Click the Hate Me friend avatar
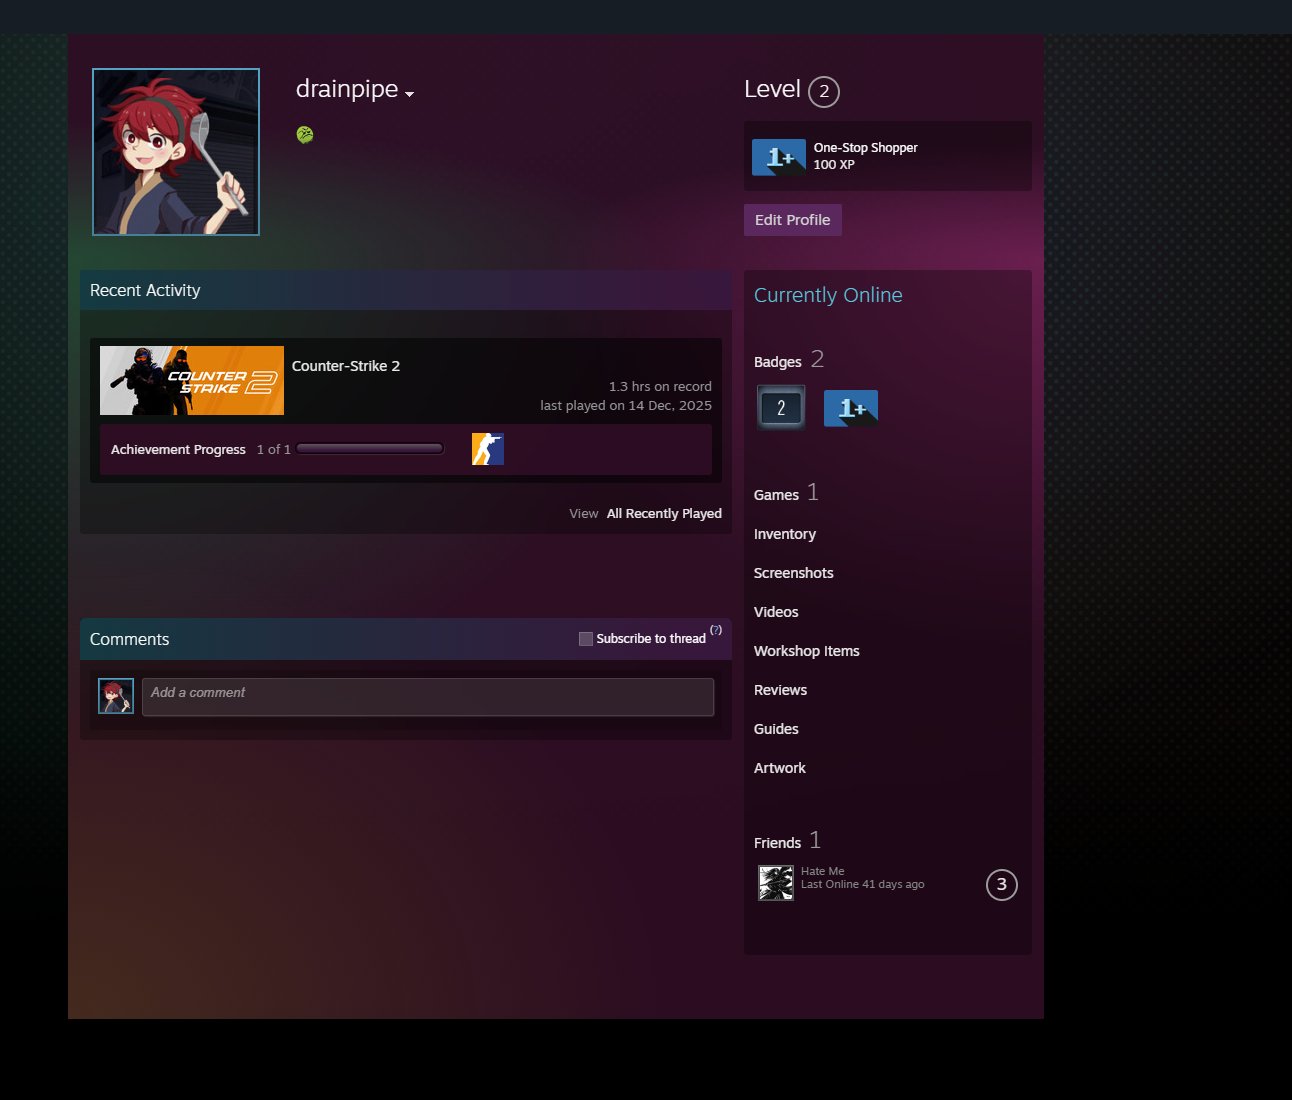This screenshot has width=1292, height=1100. tap(776, 883)
